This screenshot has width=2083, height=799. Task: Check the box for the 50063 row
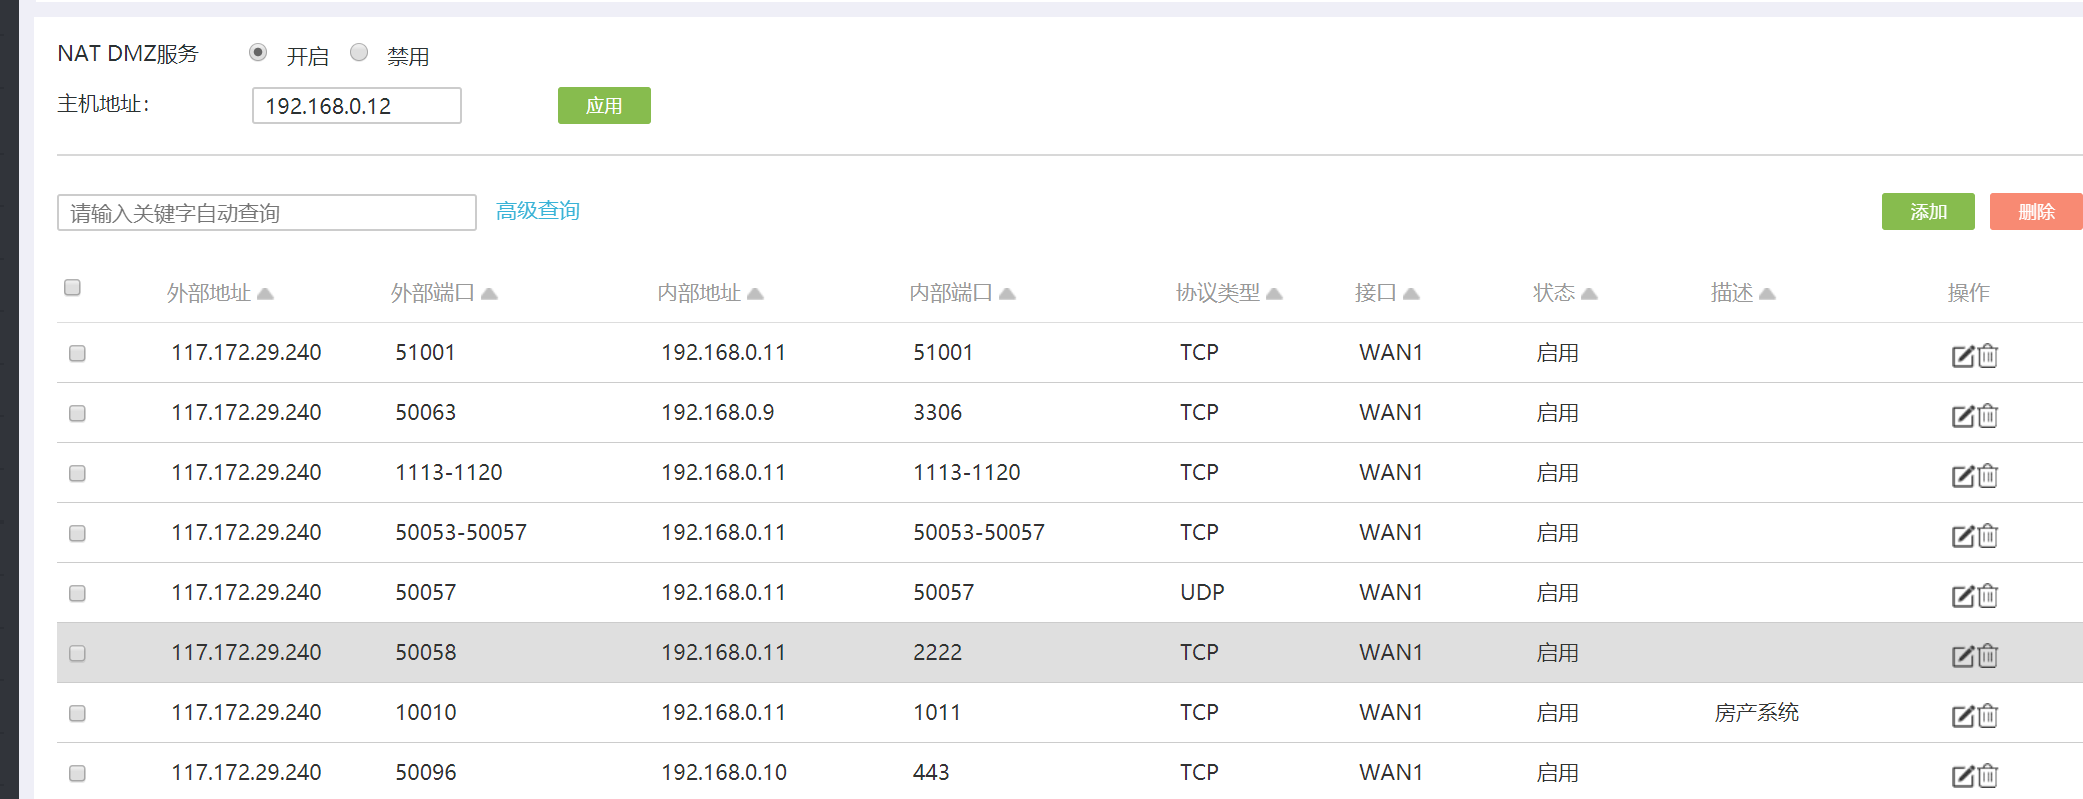point(77,413)
